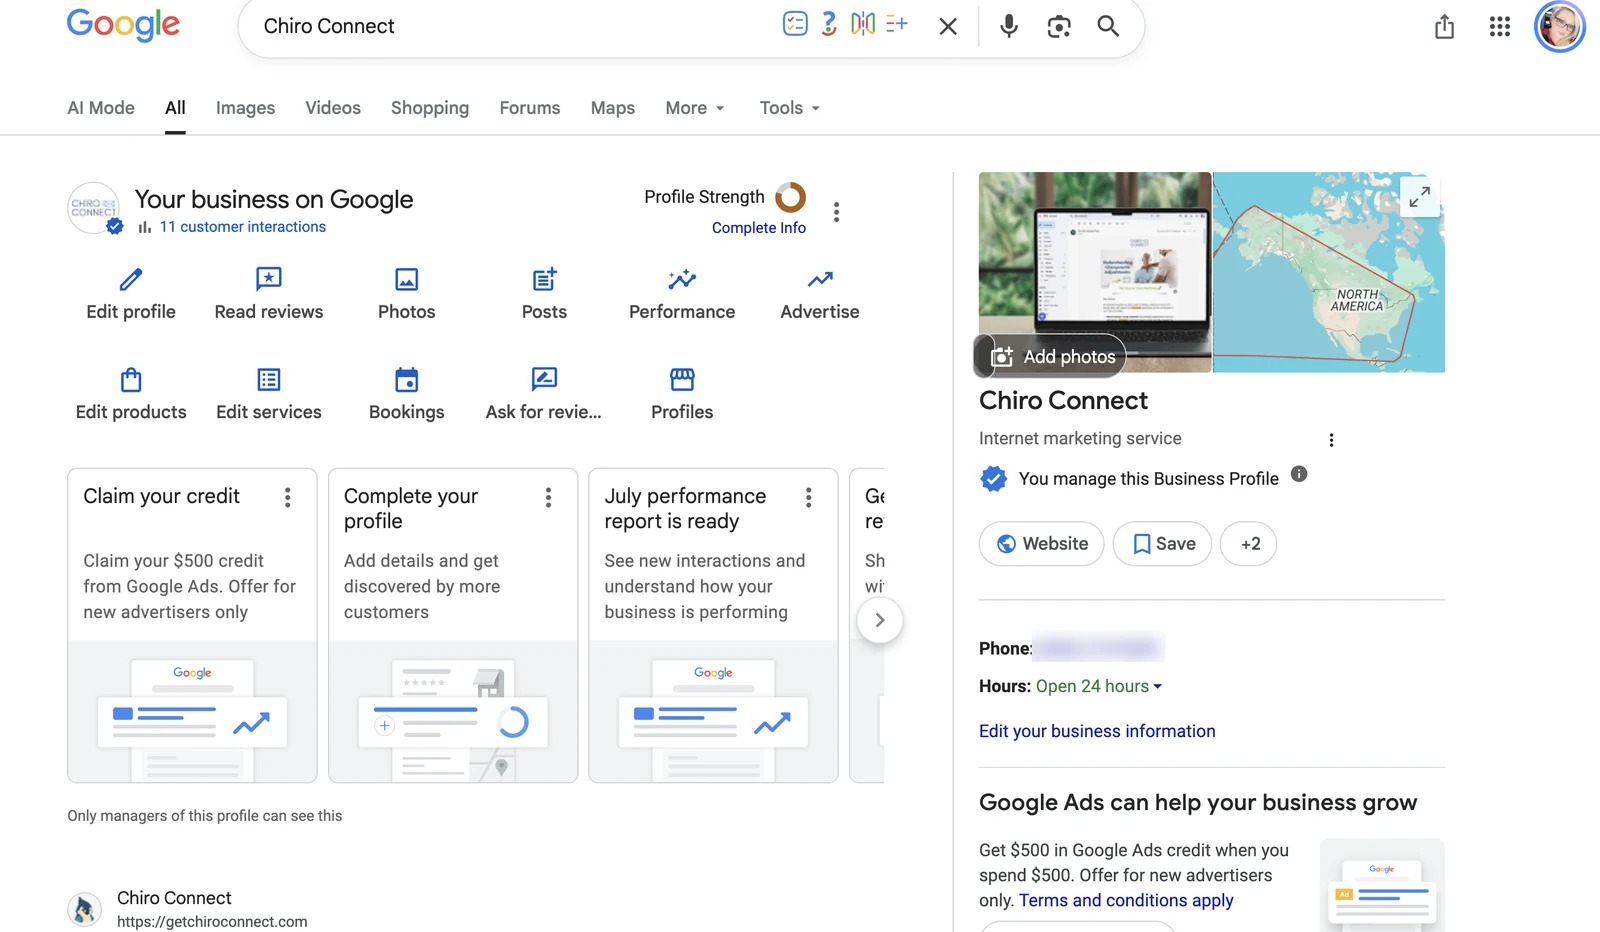Image resolution: width=1600 pixels, height=932 pixels.
Task: Open Edit profile pencil icon
Action: pyautogui.click(x=131, y=279)
